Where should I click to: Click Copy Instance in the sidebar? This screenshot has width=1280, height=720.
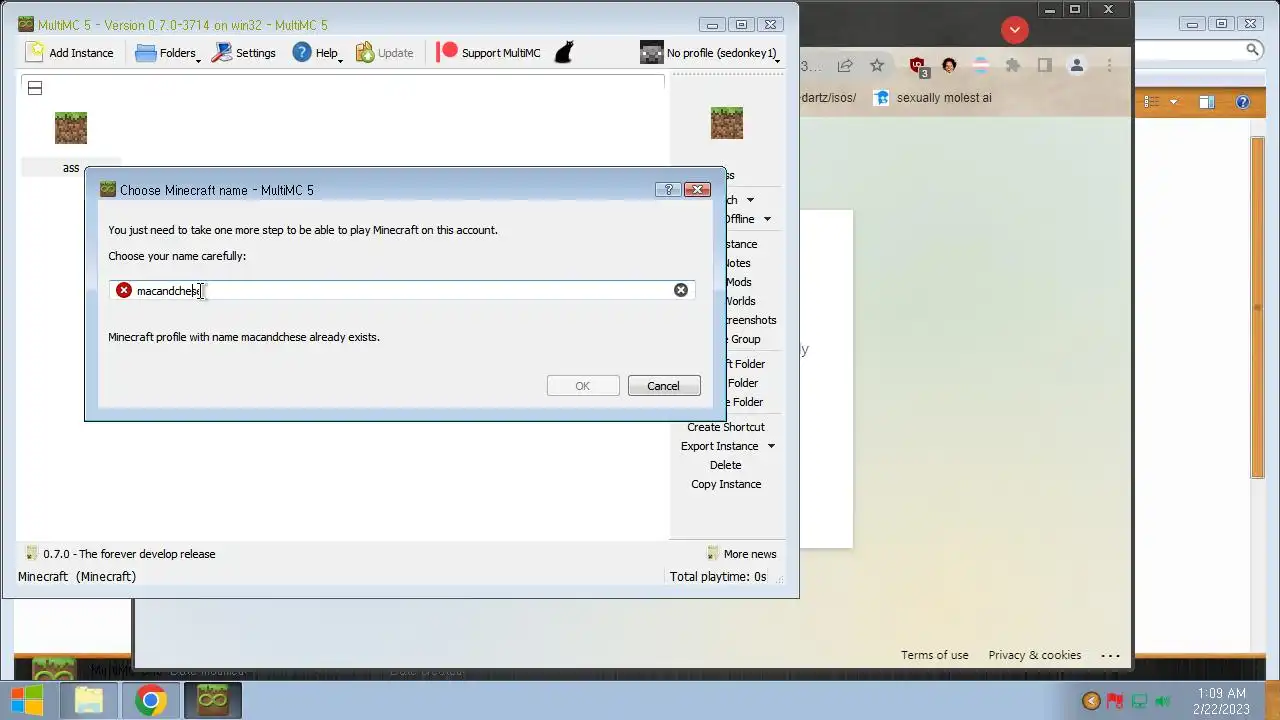(725, 484)
